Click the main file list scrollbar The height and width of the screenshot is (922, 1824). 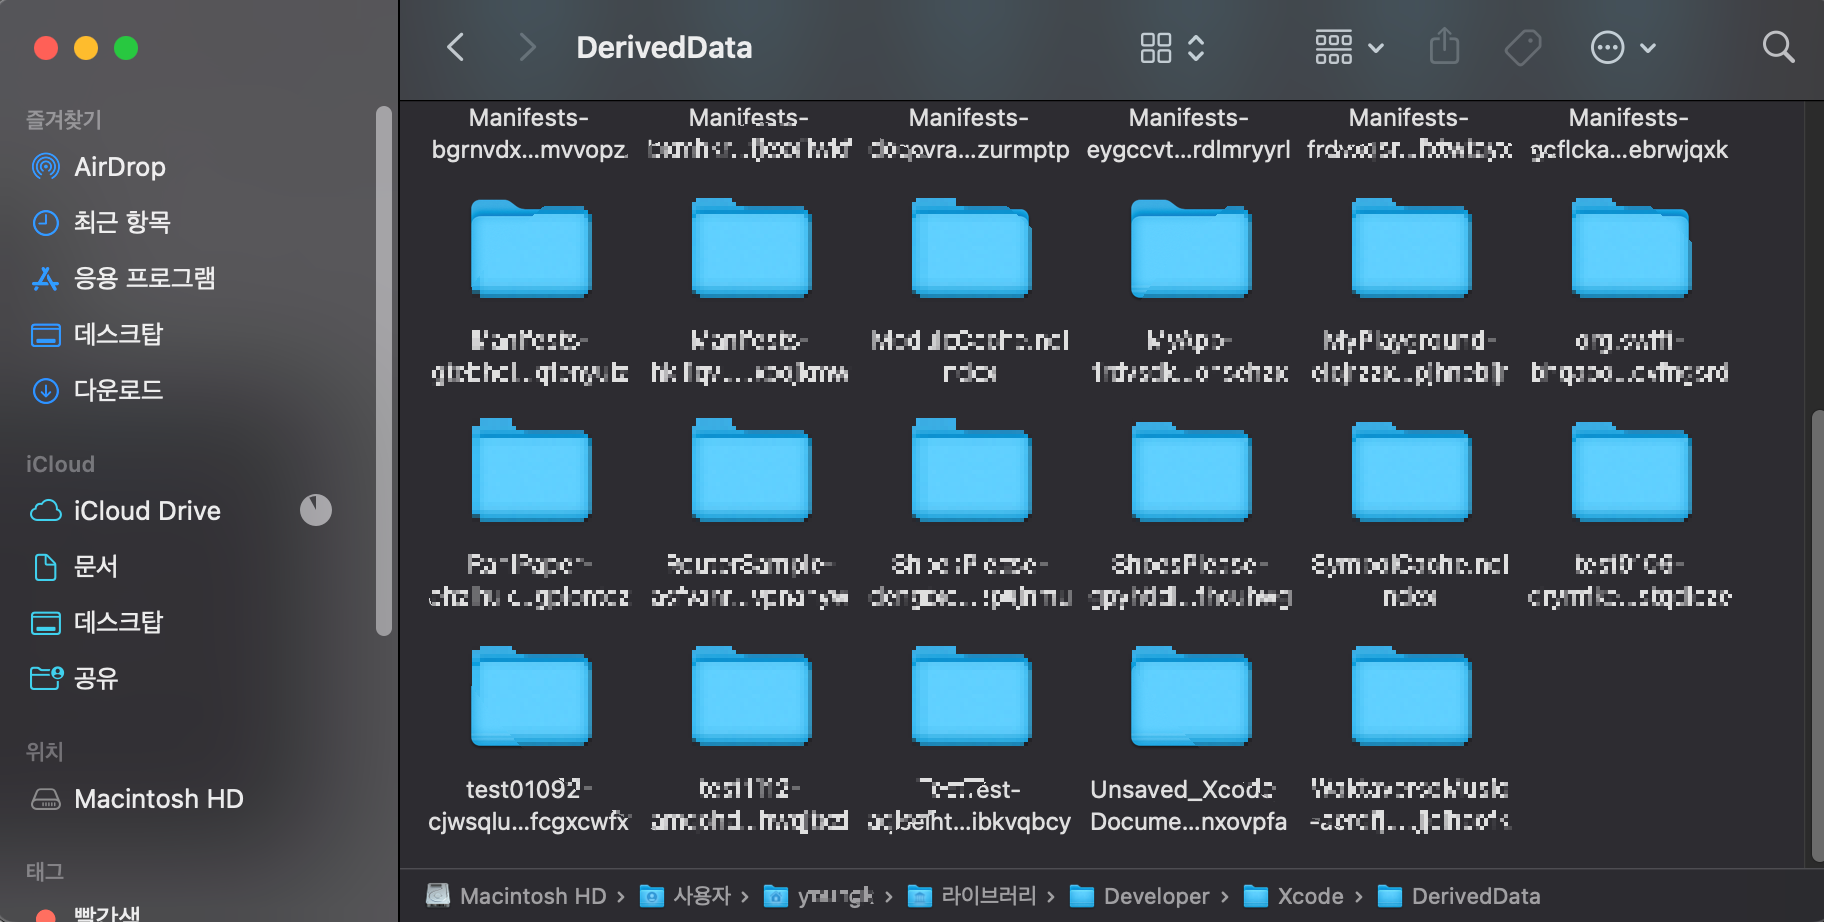pos(1817,636)
